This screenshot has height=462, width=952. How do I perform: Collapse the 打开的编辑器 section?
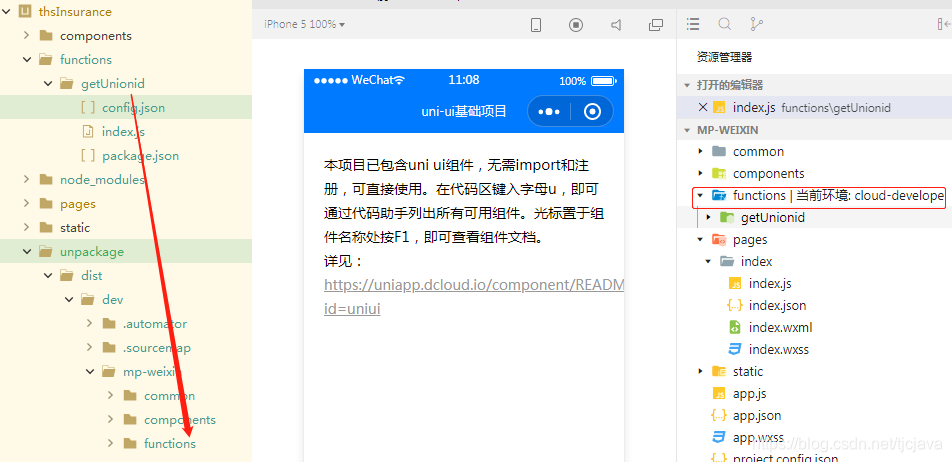coord(687,85)
